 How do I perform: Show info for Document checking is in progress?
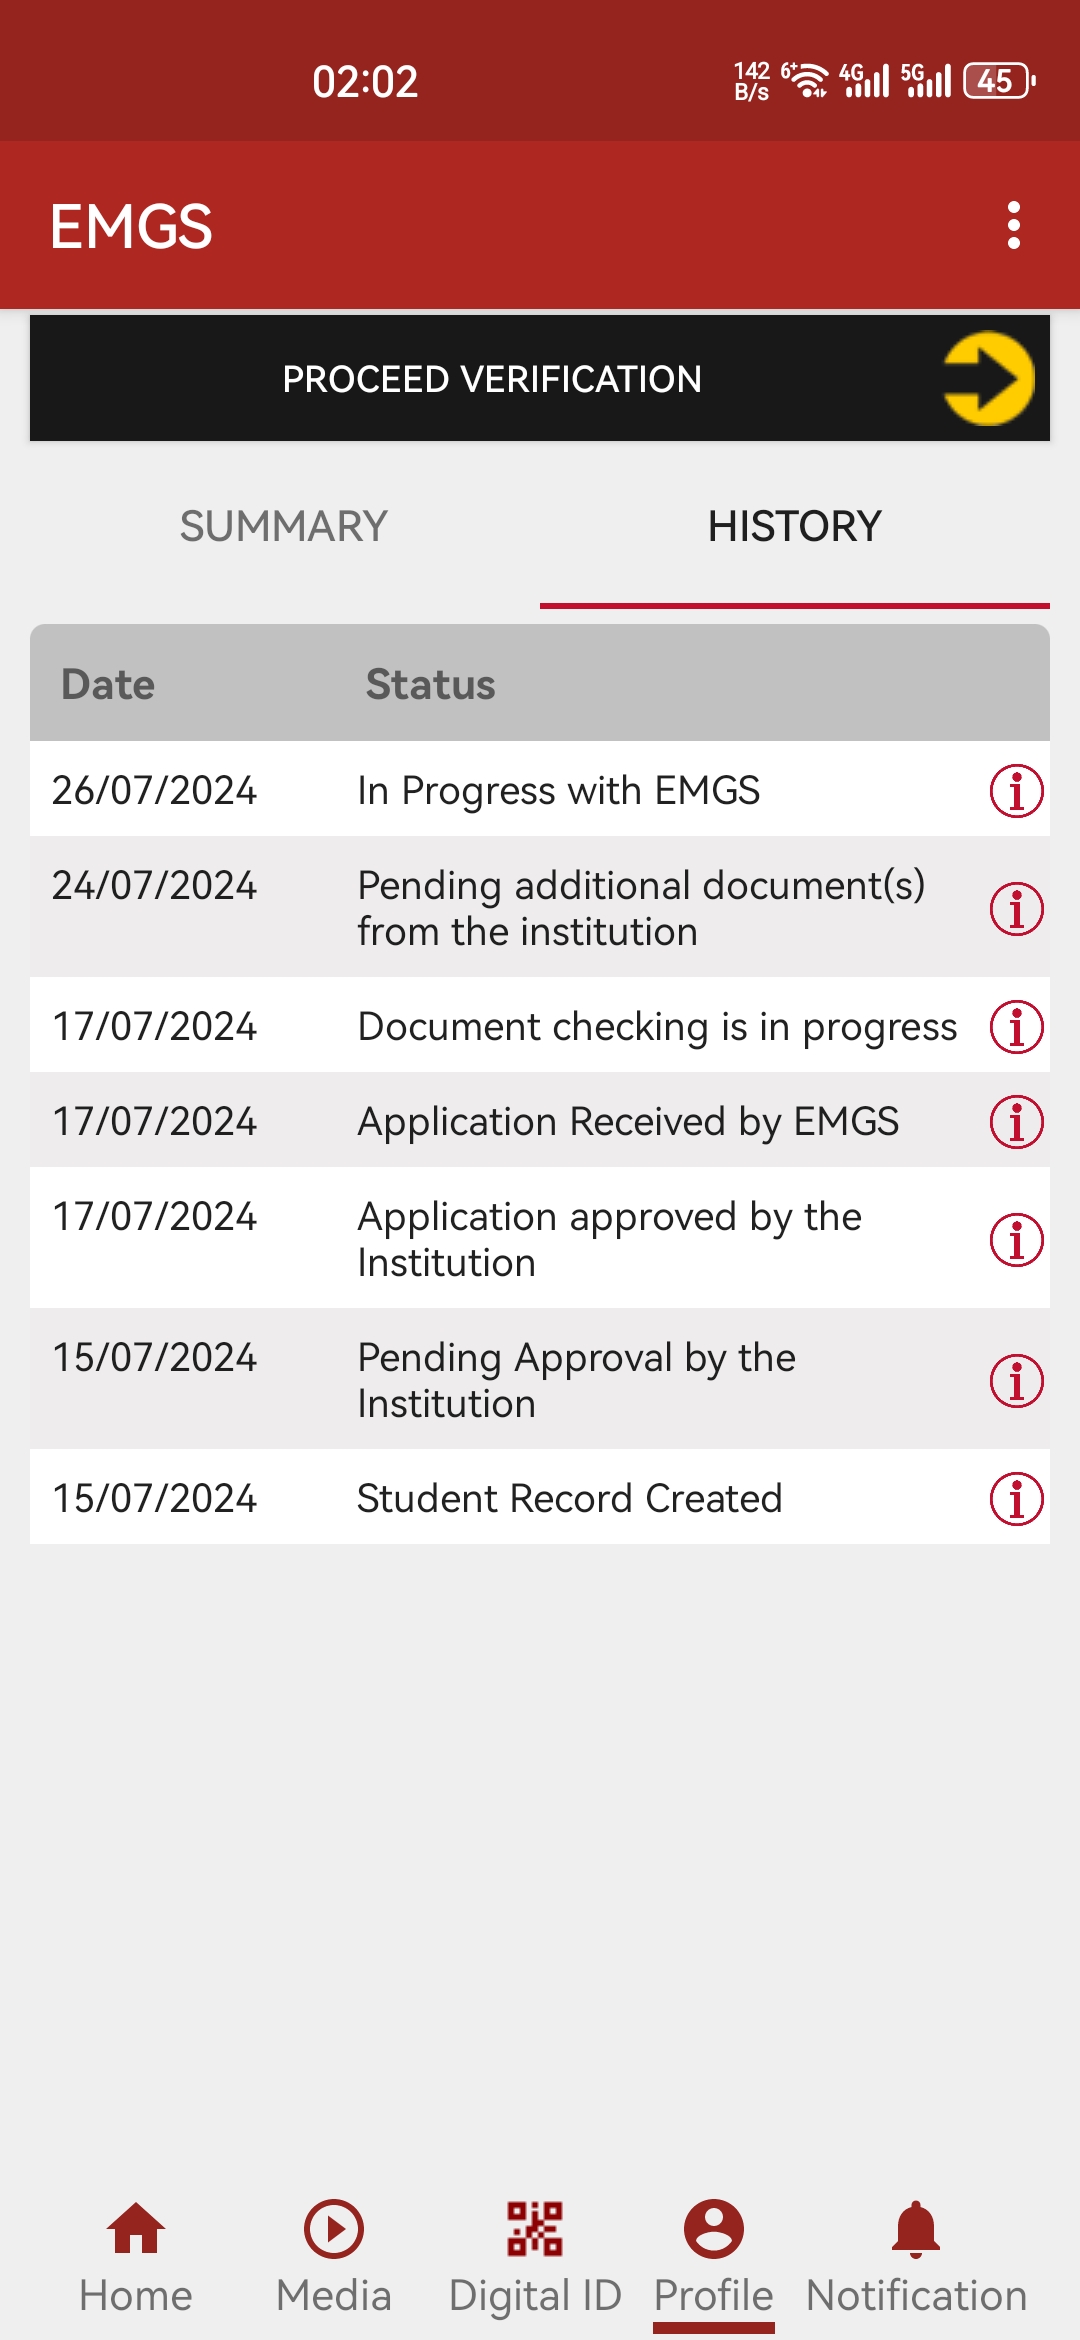tap(1016, 1027)
